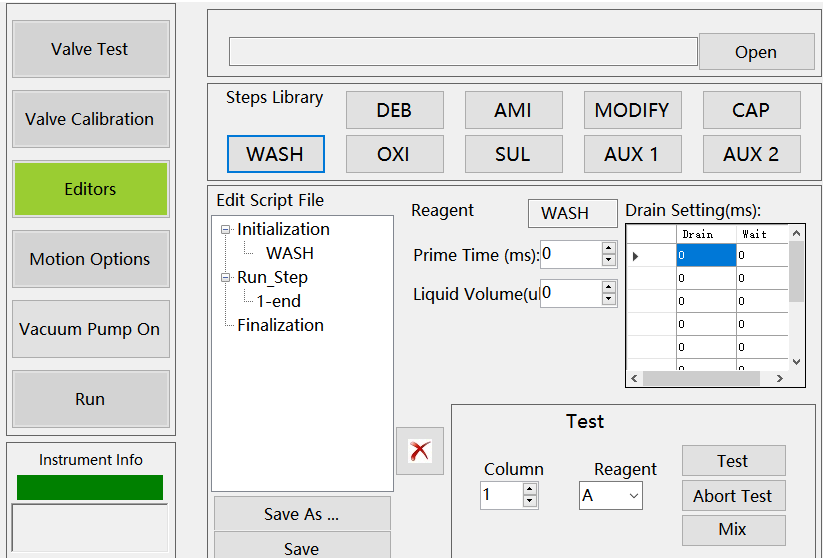Screen dimensions: 823x558
Task: Choose the DEB step from library
Action: (394, 111)
